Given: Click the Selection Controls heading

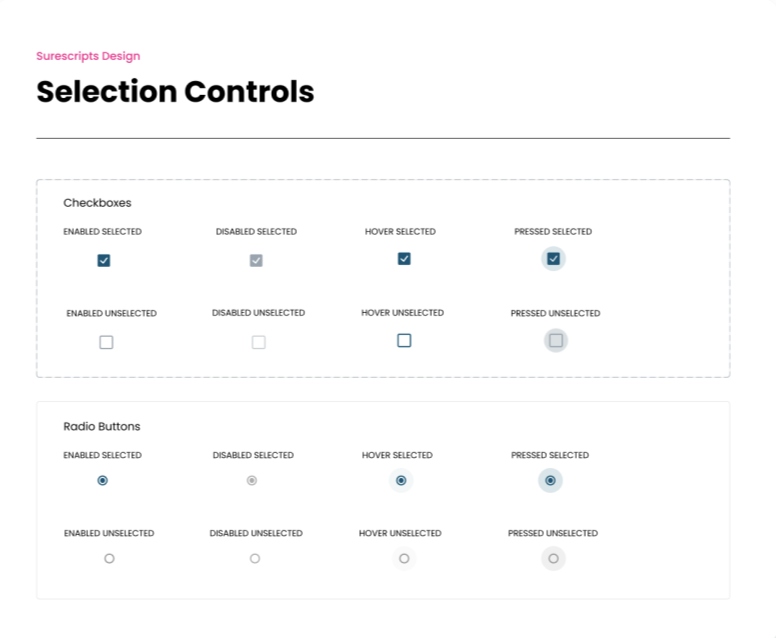Looking at the screenshot, I should pos(175,92).
